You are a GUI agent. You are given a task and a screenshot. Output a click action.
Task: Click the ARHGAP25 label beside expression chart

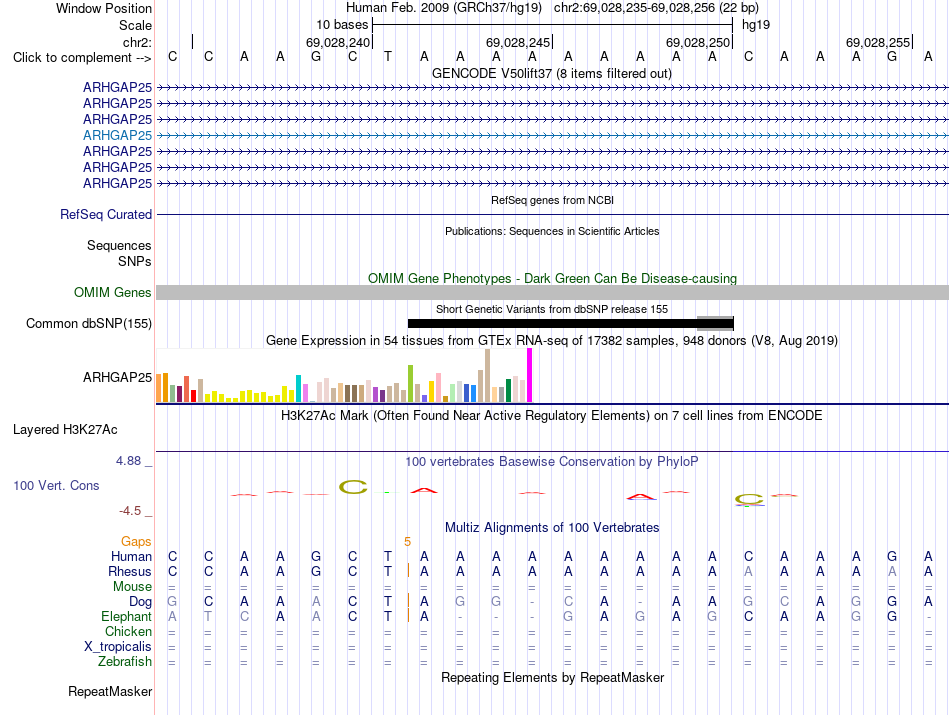point(117,377)
